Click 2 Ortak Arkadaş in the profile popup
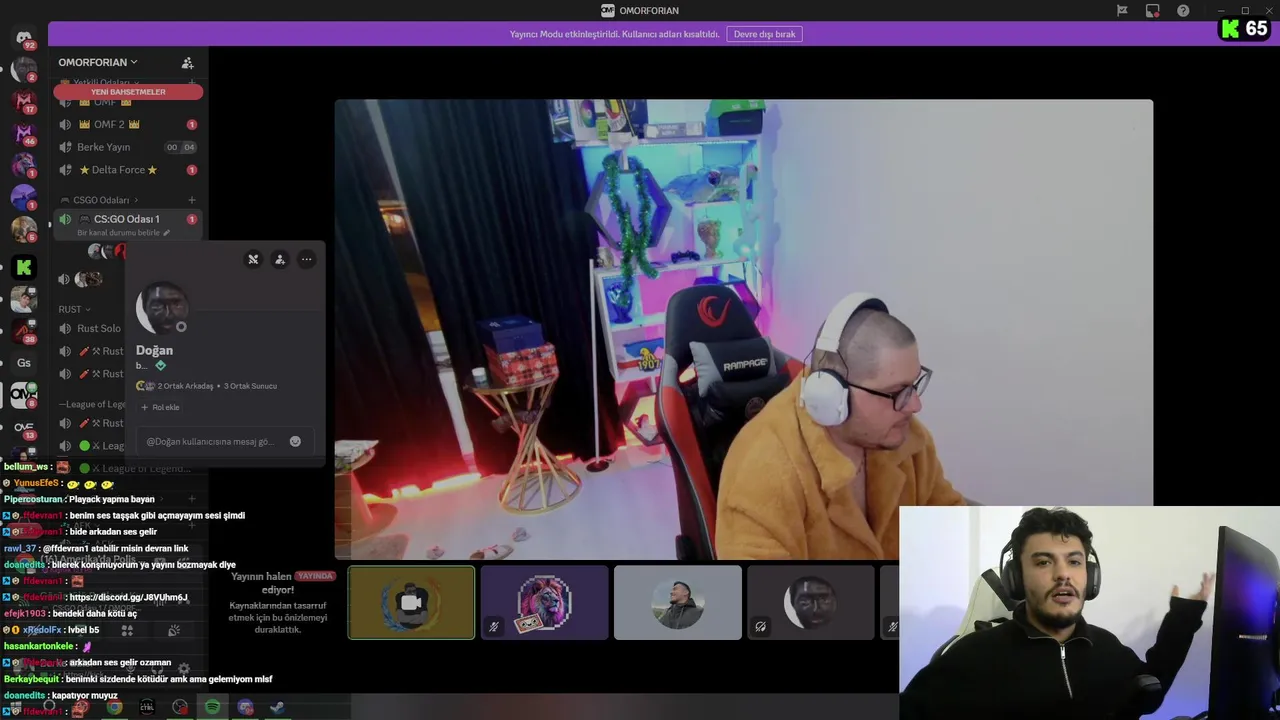1280x720 pixels. 185,386
